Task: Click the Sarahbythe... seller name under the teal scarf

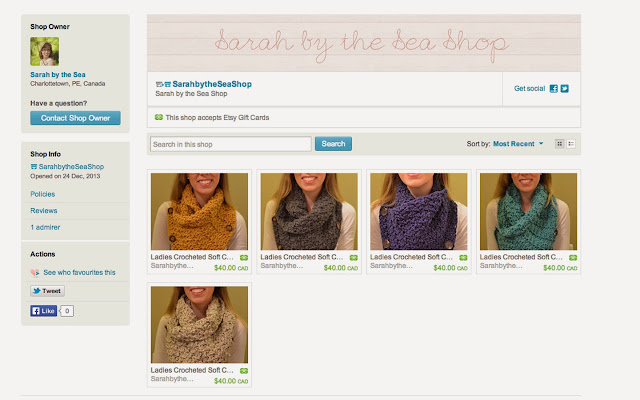Action: tap(501, 266)
